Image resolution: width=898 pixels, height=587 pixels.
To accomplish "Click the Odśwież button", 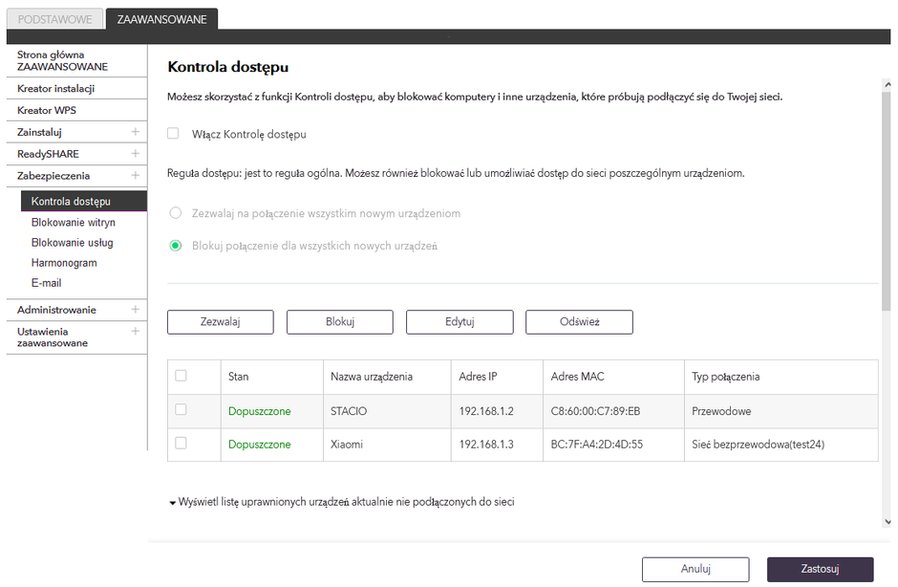I will coord(579,322).
